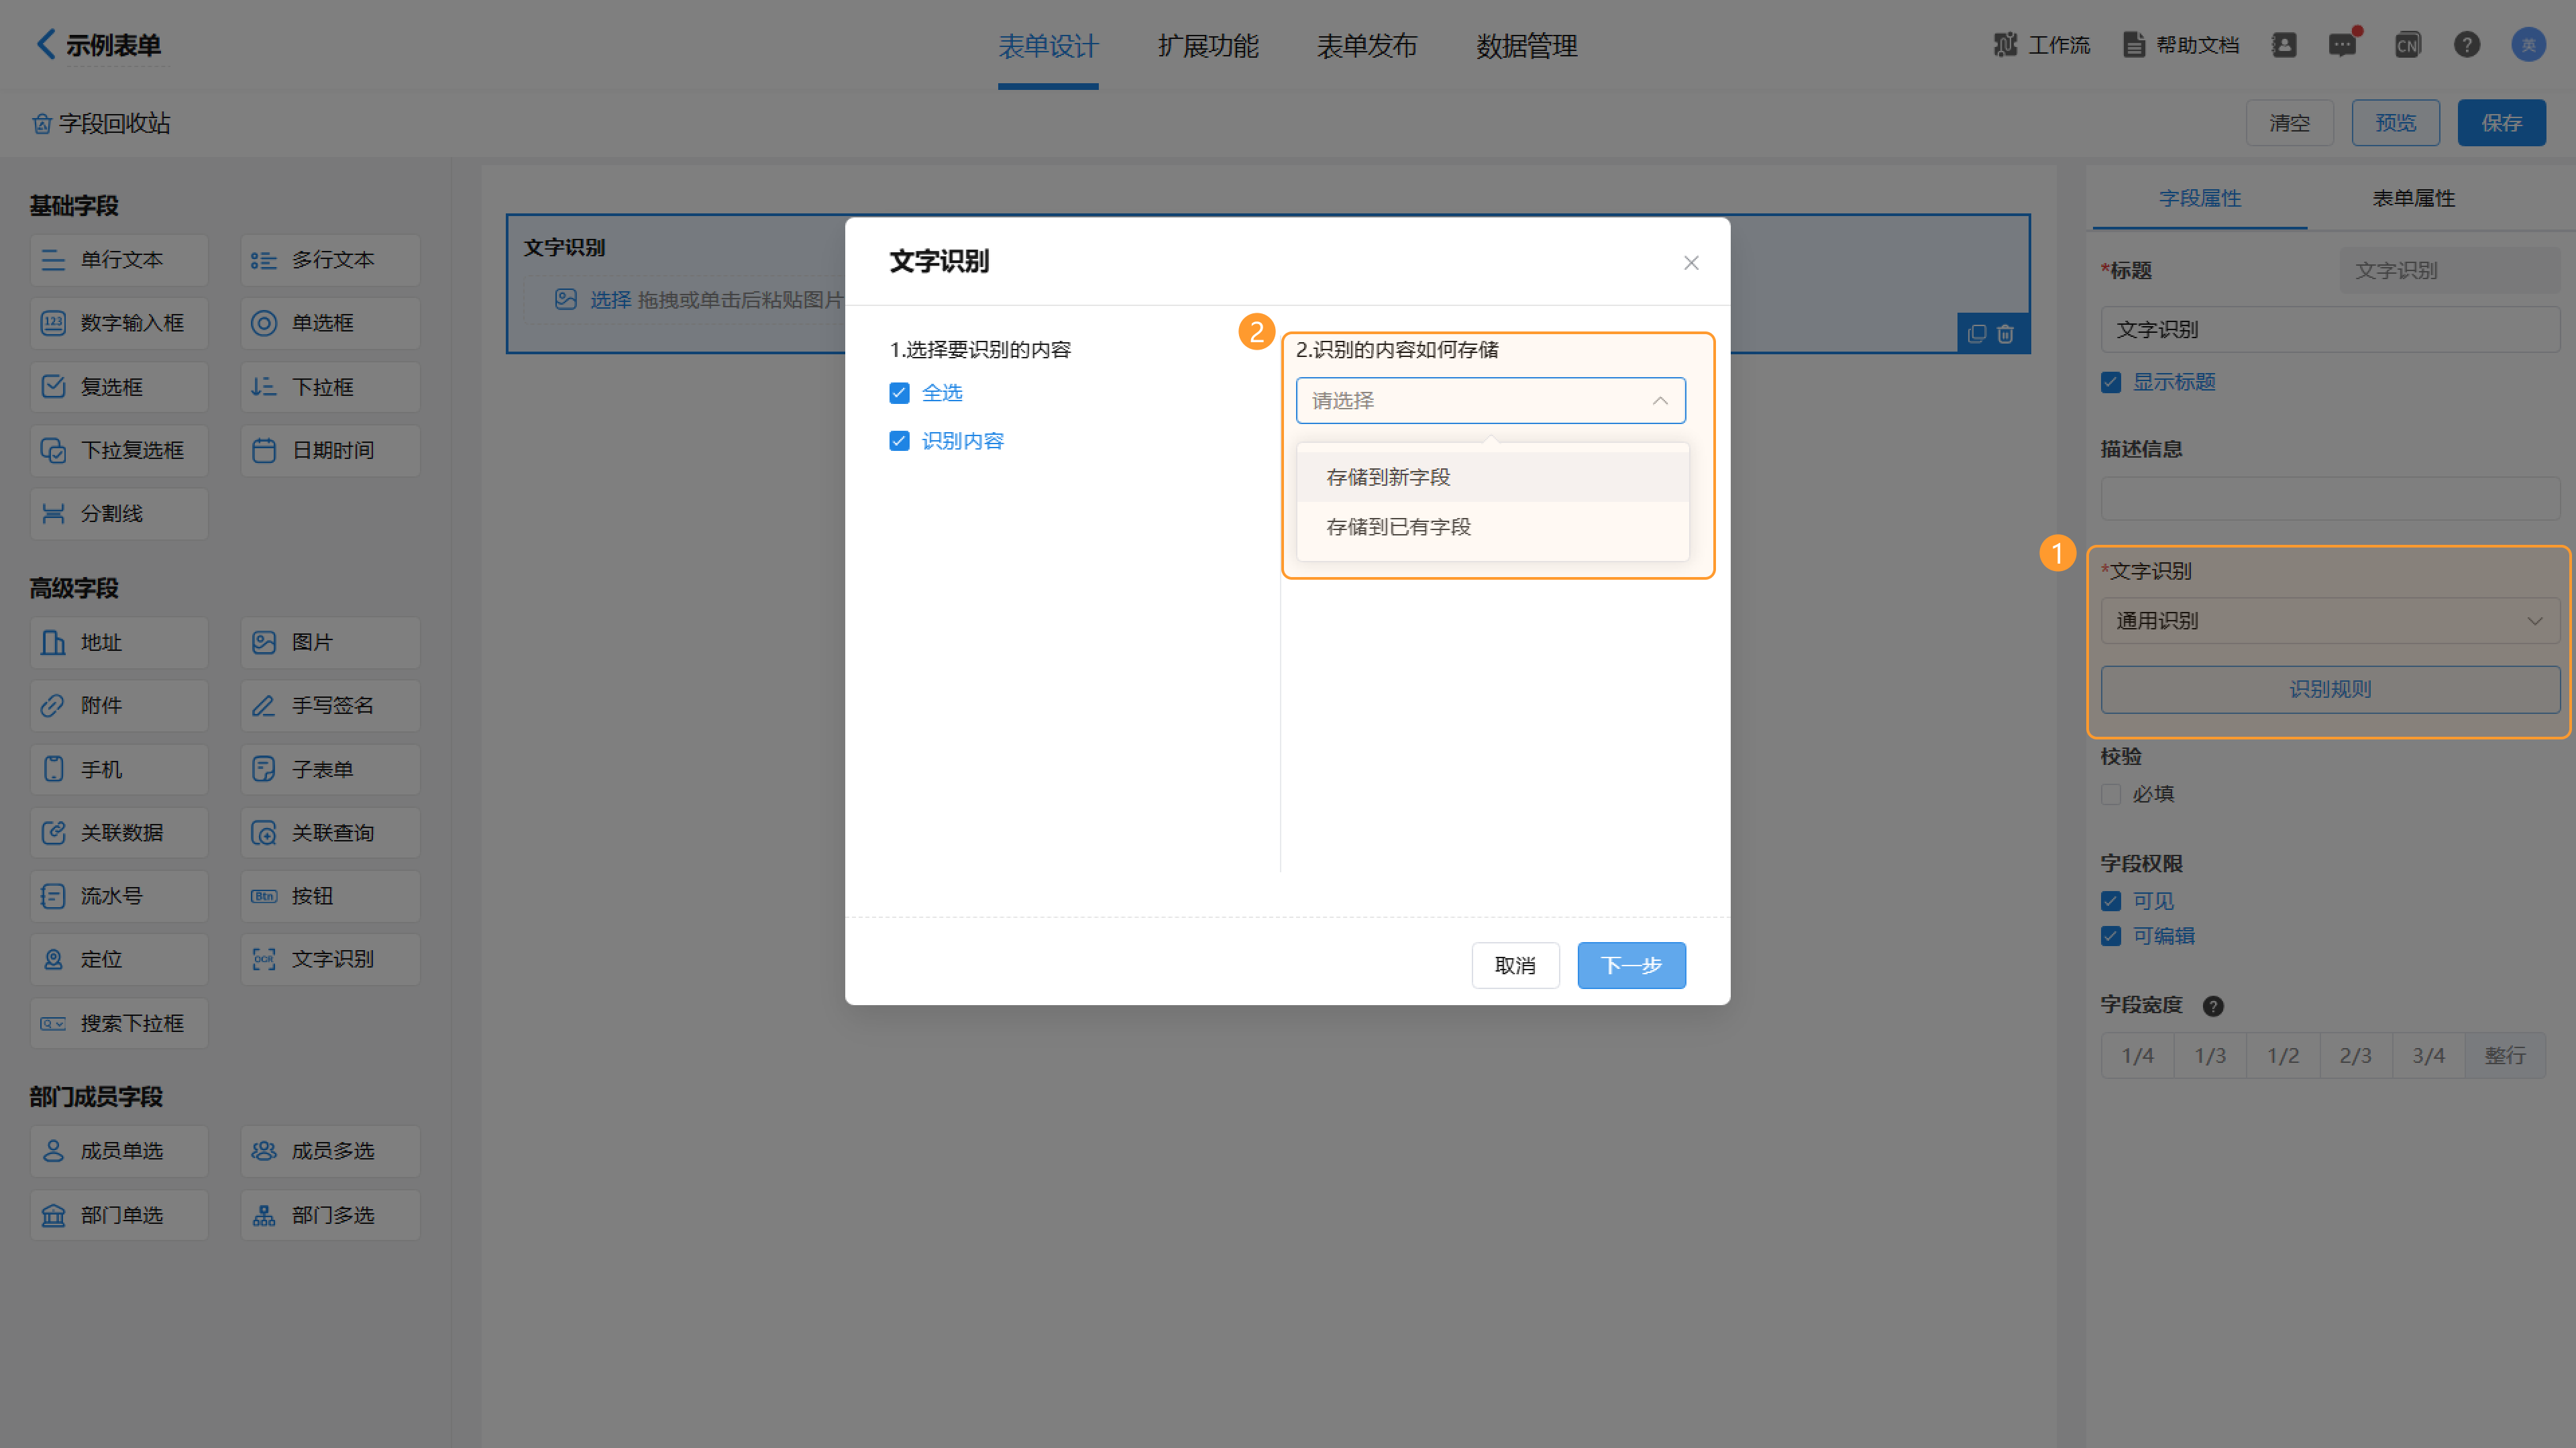Open the 工作流 workflow icon

[x=2005, y=45]
